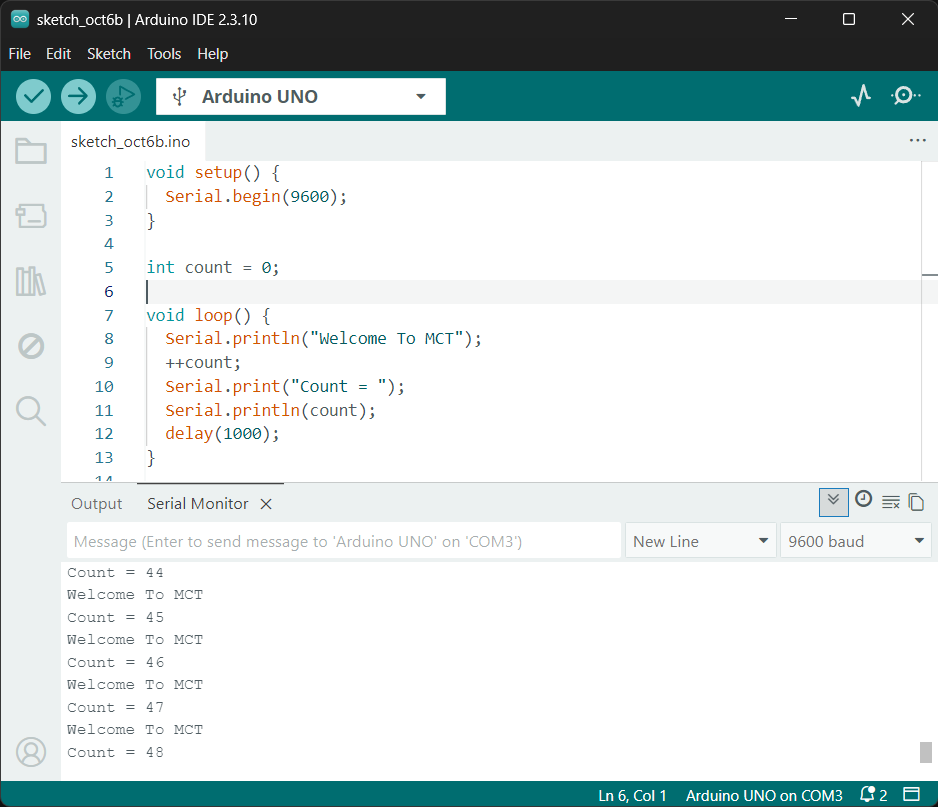Click the Verify checkmark button

[x=34, y=96]
